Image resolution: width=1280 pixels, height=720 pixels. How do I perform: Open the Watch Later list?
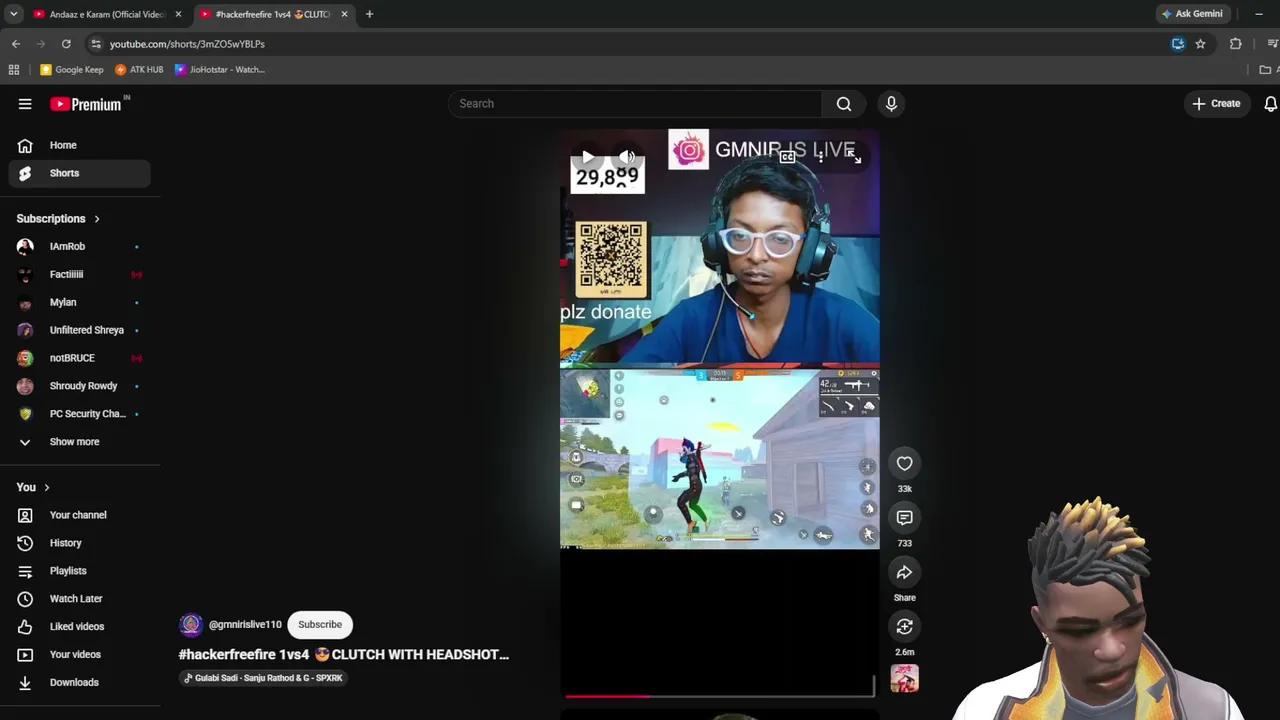[x=80, y=599]
